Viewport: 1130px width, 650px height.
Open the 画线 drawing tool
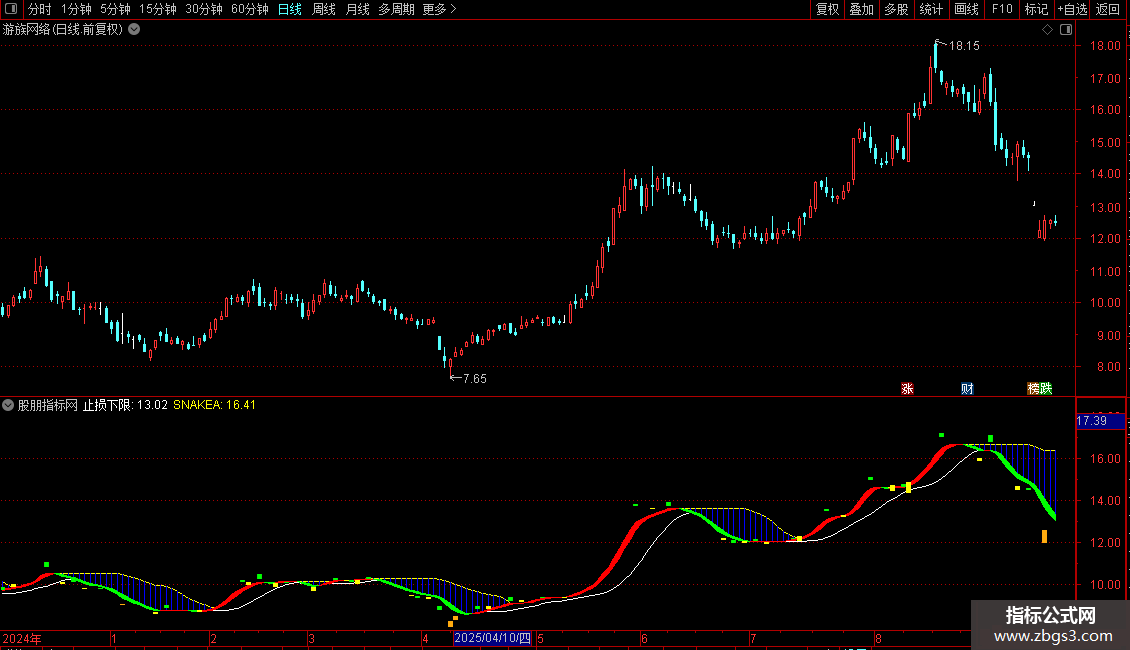966,9
